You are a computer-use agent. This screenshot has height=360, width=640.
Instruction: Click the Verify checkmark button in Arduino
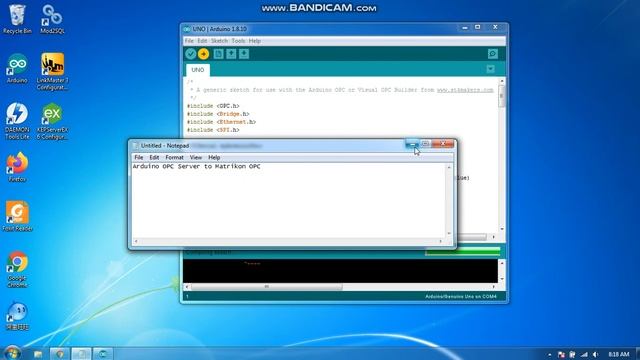[x=190, y=54]
